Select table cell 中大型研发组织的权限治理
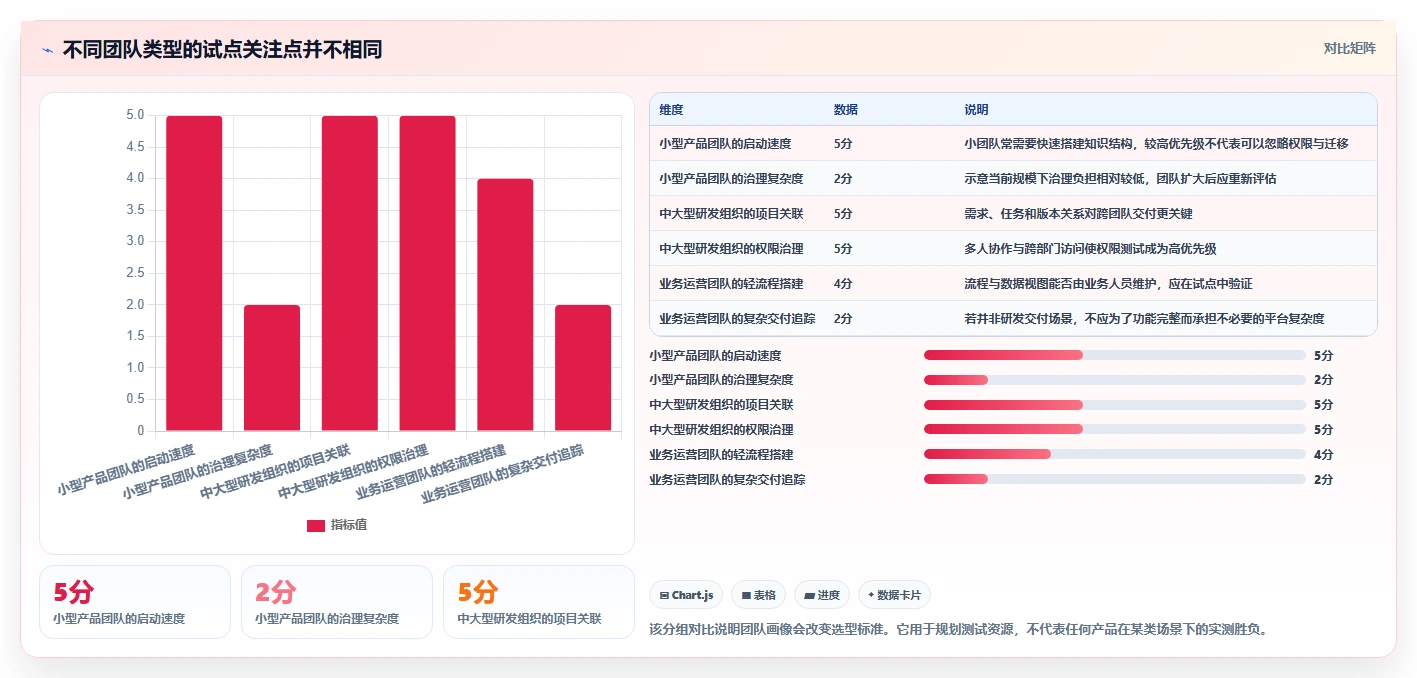Image resolution: width=1417 pixels, height=678 pixels. (731, 249)
